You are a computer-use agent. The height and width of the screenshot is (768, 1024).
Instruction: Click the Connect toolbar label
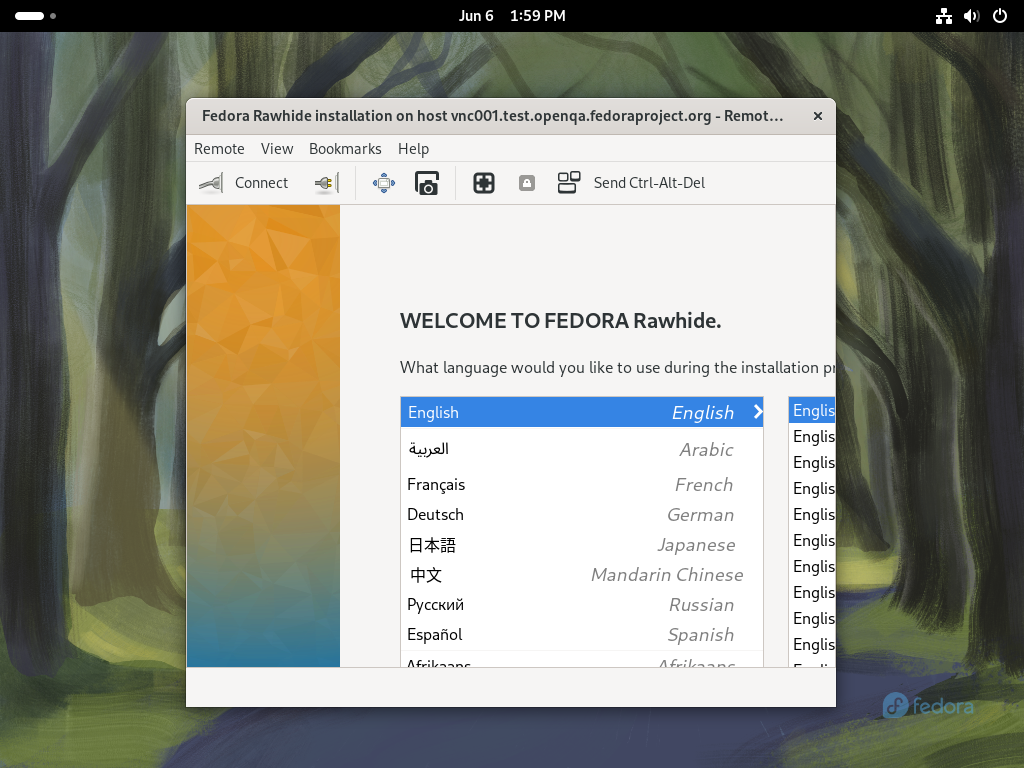pyautogui.click(x=261, y=183)
